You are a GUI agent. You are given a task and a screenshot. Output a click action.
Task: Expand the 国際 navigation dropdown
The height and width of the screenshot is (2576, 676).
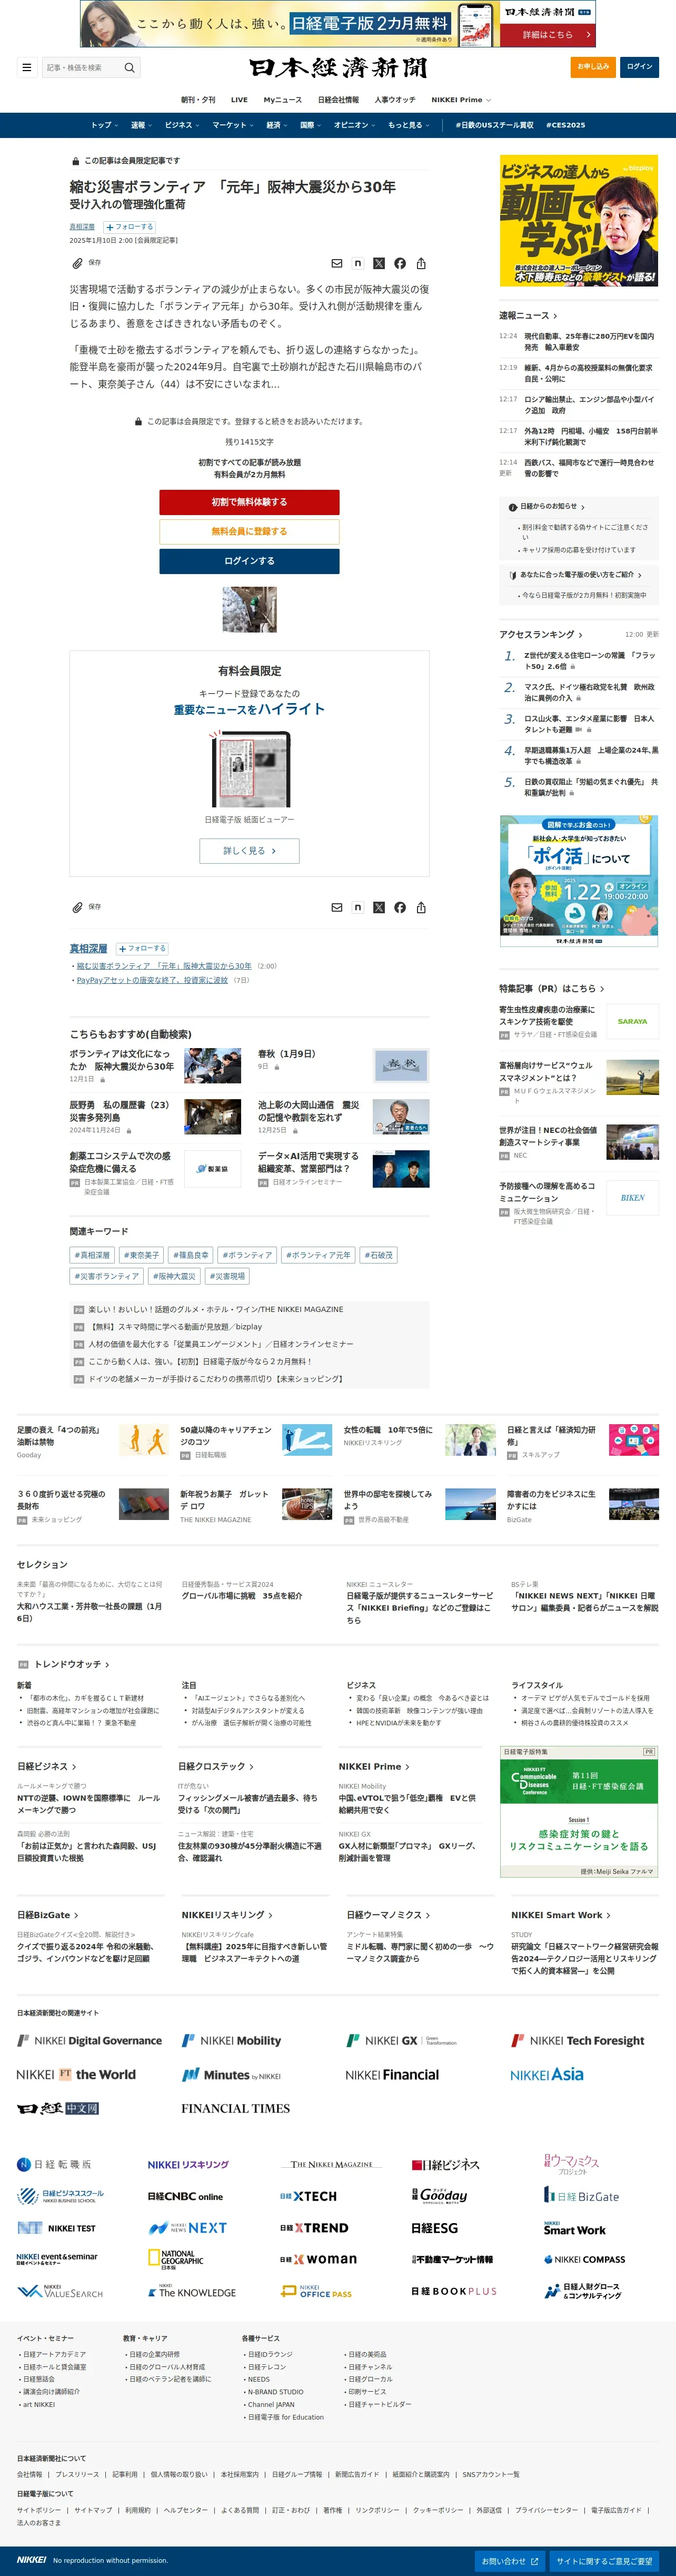tap(311, 125)
